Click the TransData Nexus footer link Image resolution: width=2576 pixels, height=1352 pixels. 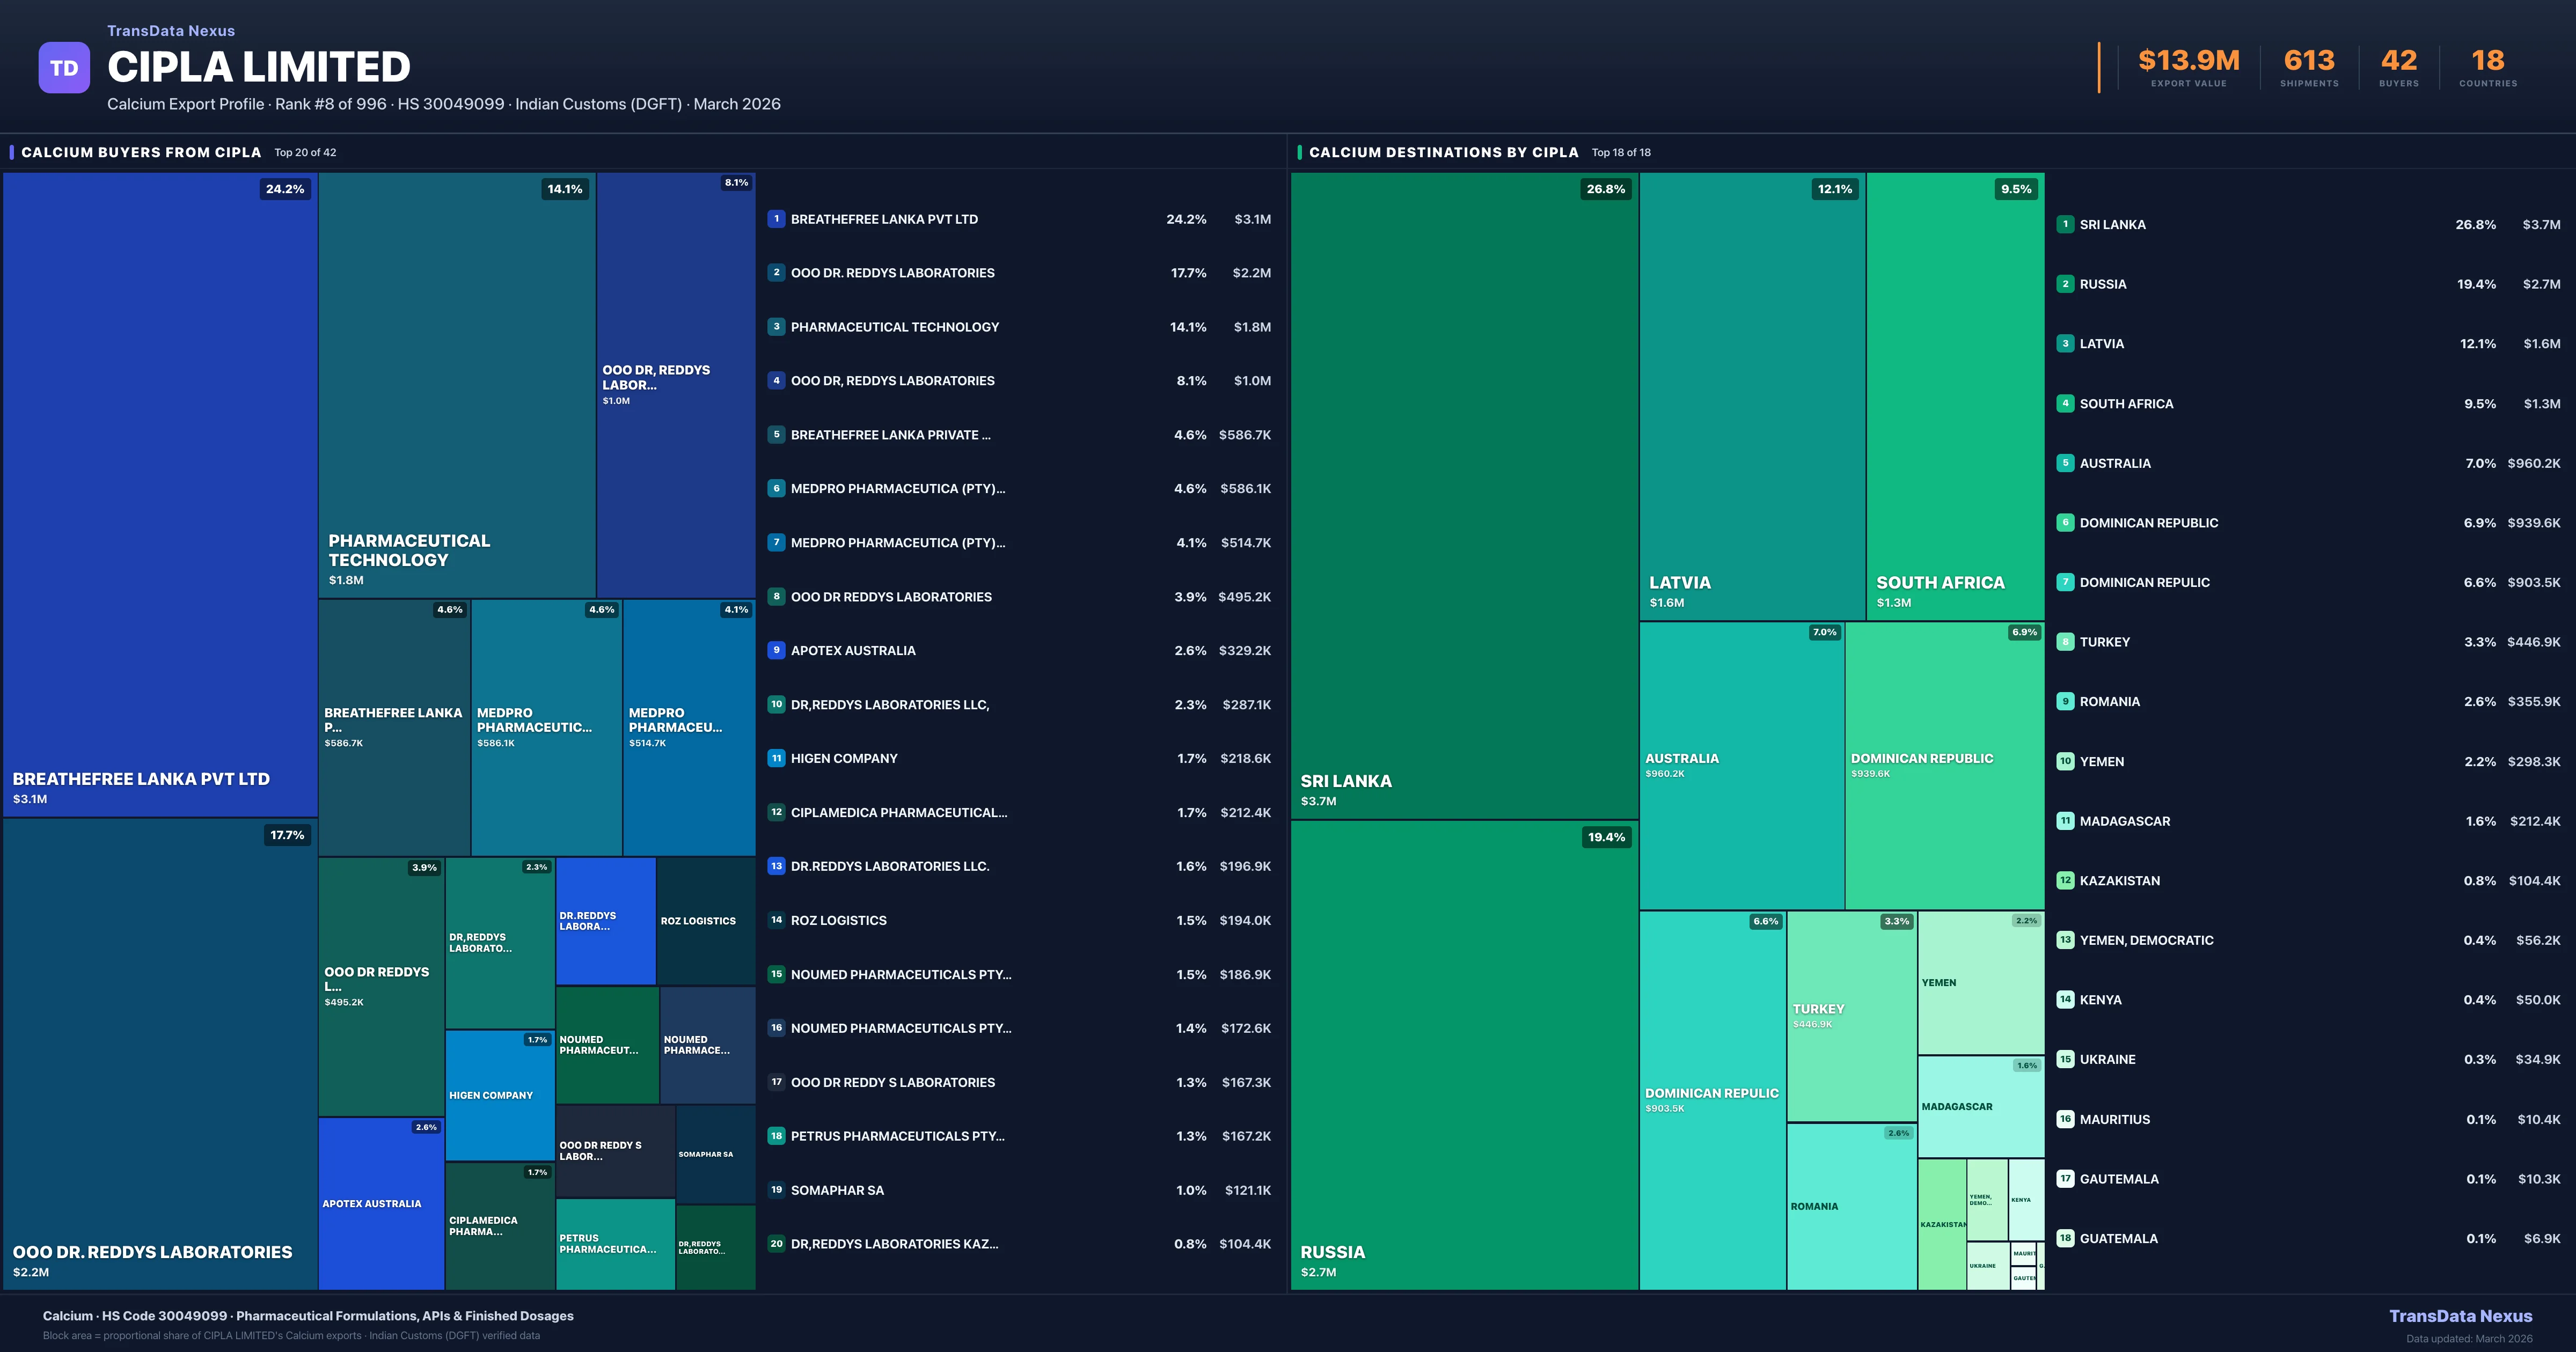tap(2460, 1316)
